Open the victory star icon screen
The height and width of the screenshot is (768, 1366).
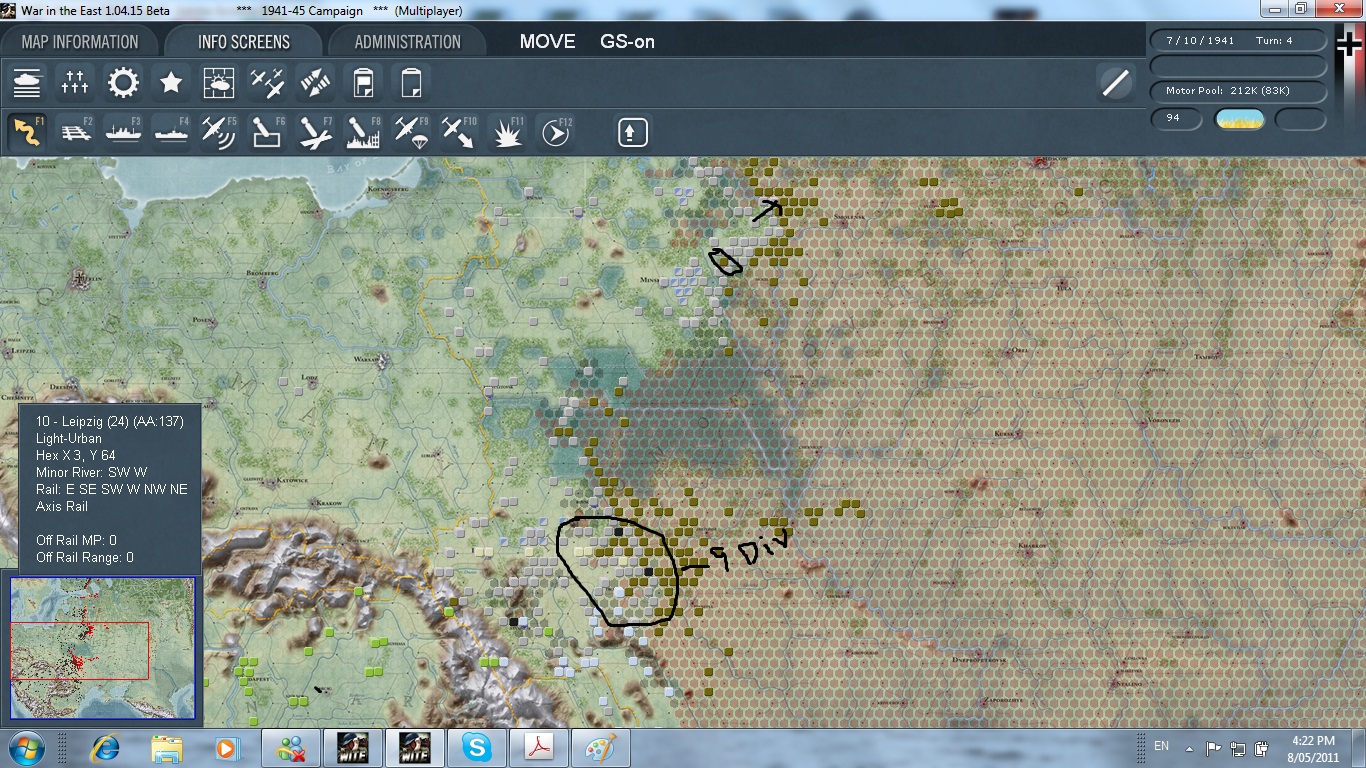point(171,82)
